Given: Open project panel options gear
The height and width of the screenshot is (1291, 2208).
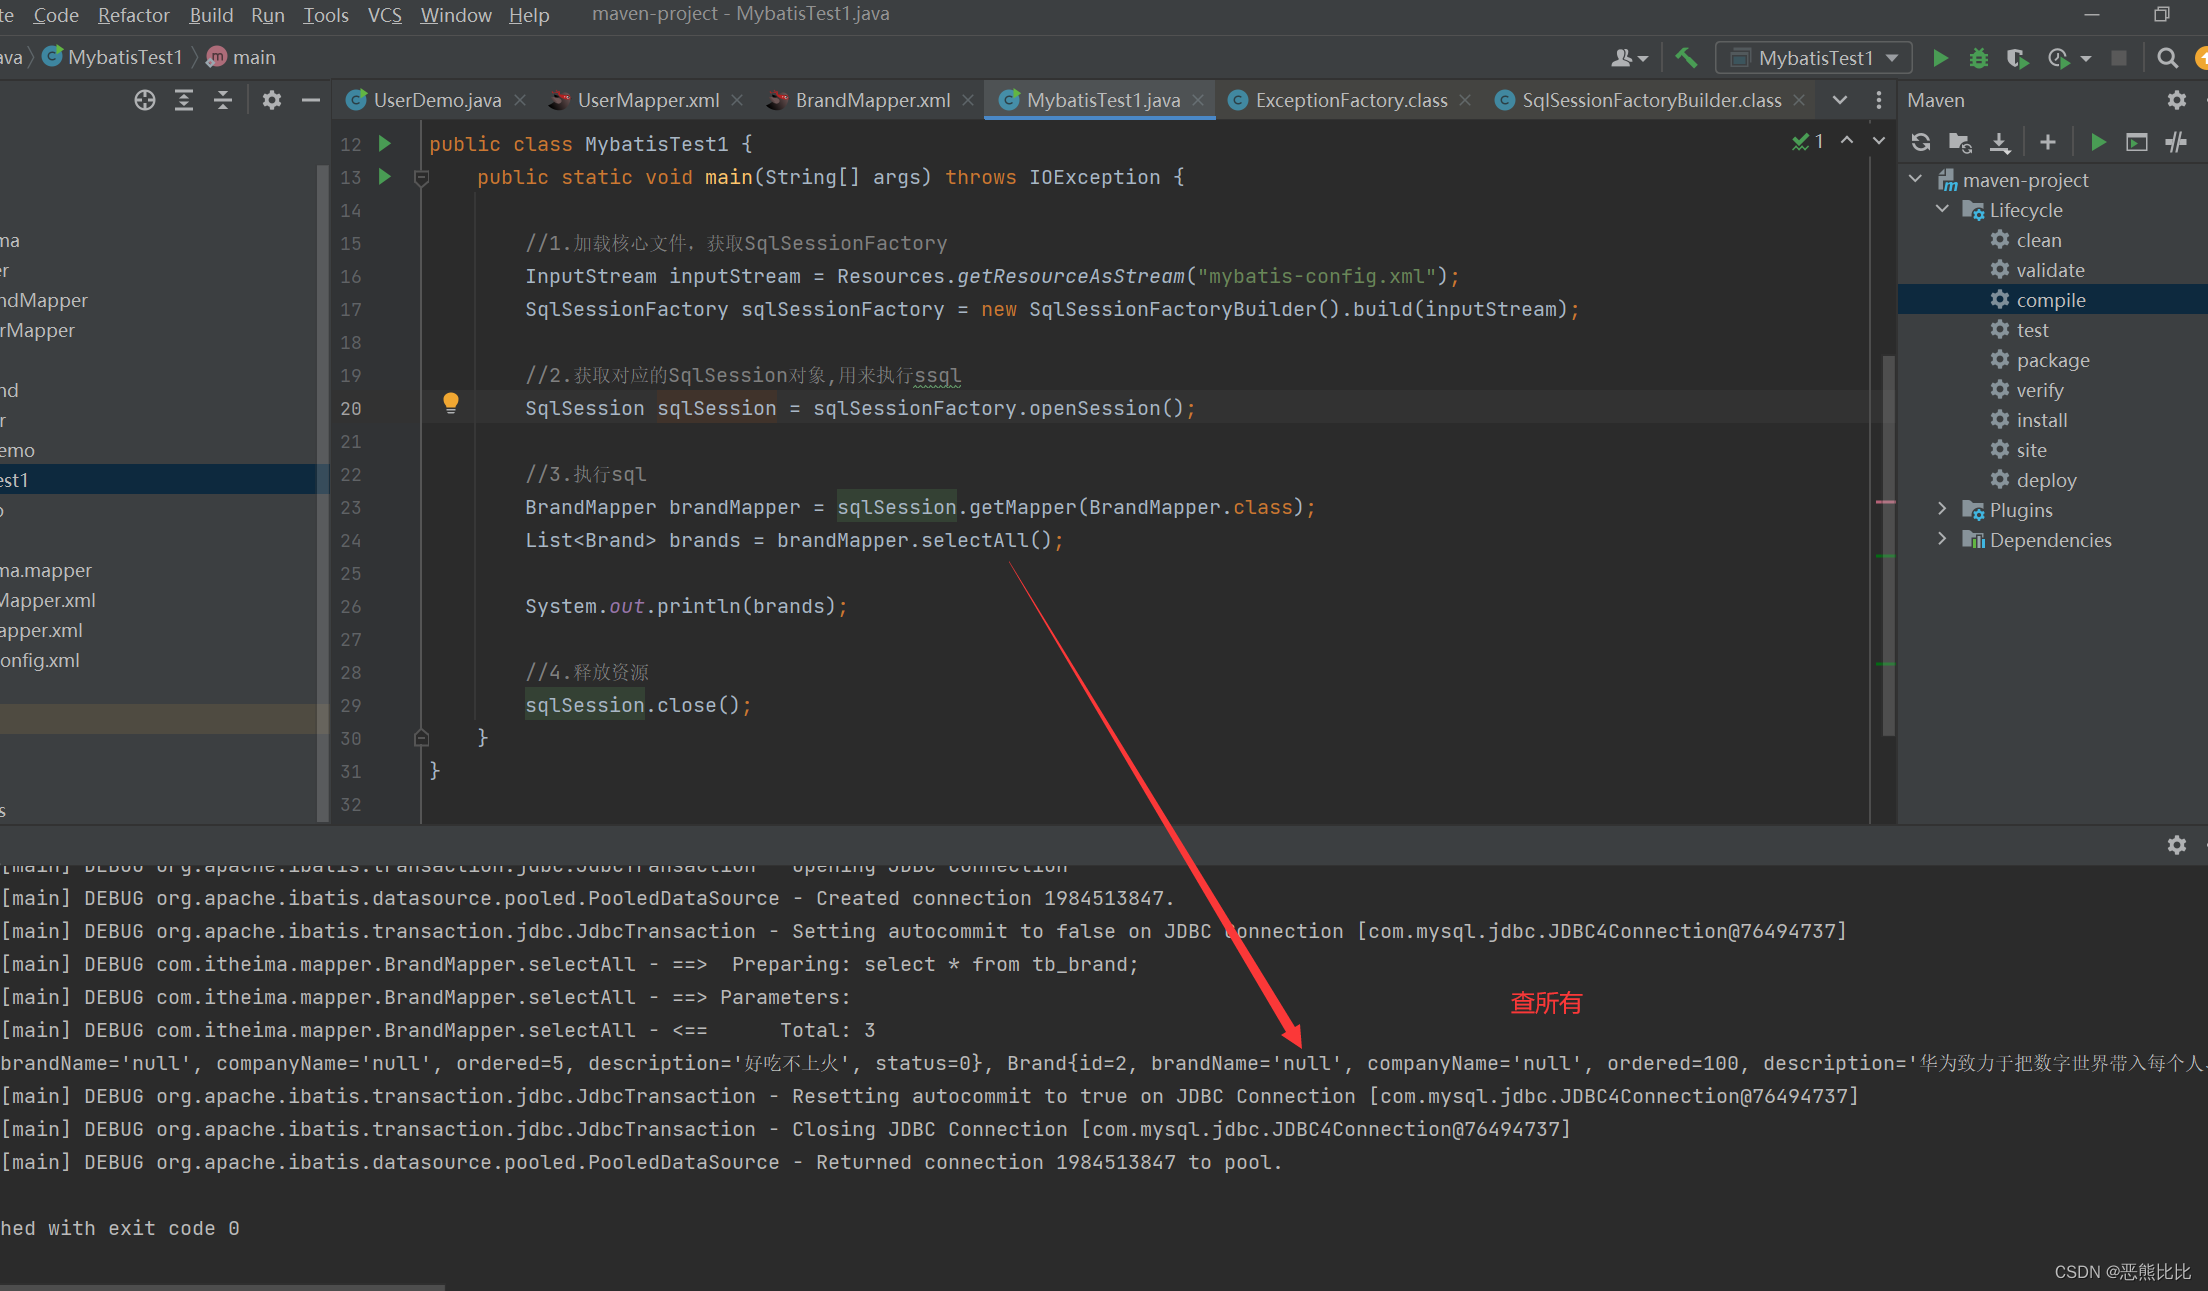Looking at the screenshot, I should pos(272,100).
